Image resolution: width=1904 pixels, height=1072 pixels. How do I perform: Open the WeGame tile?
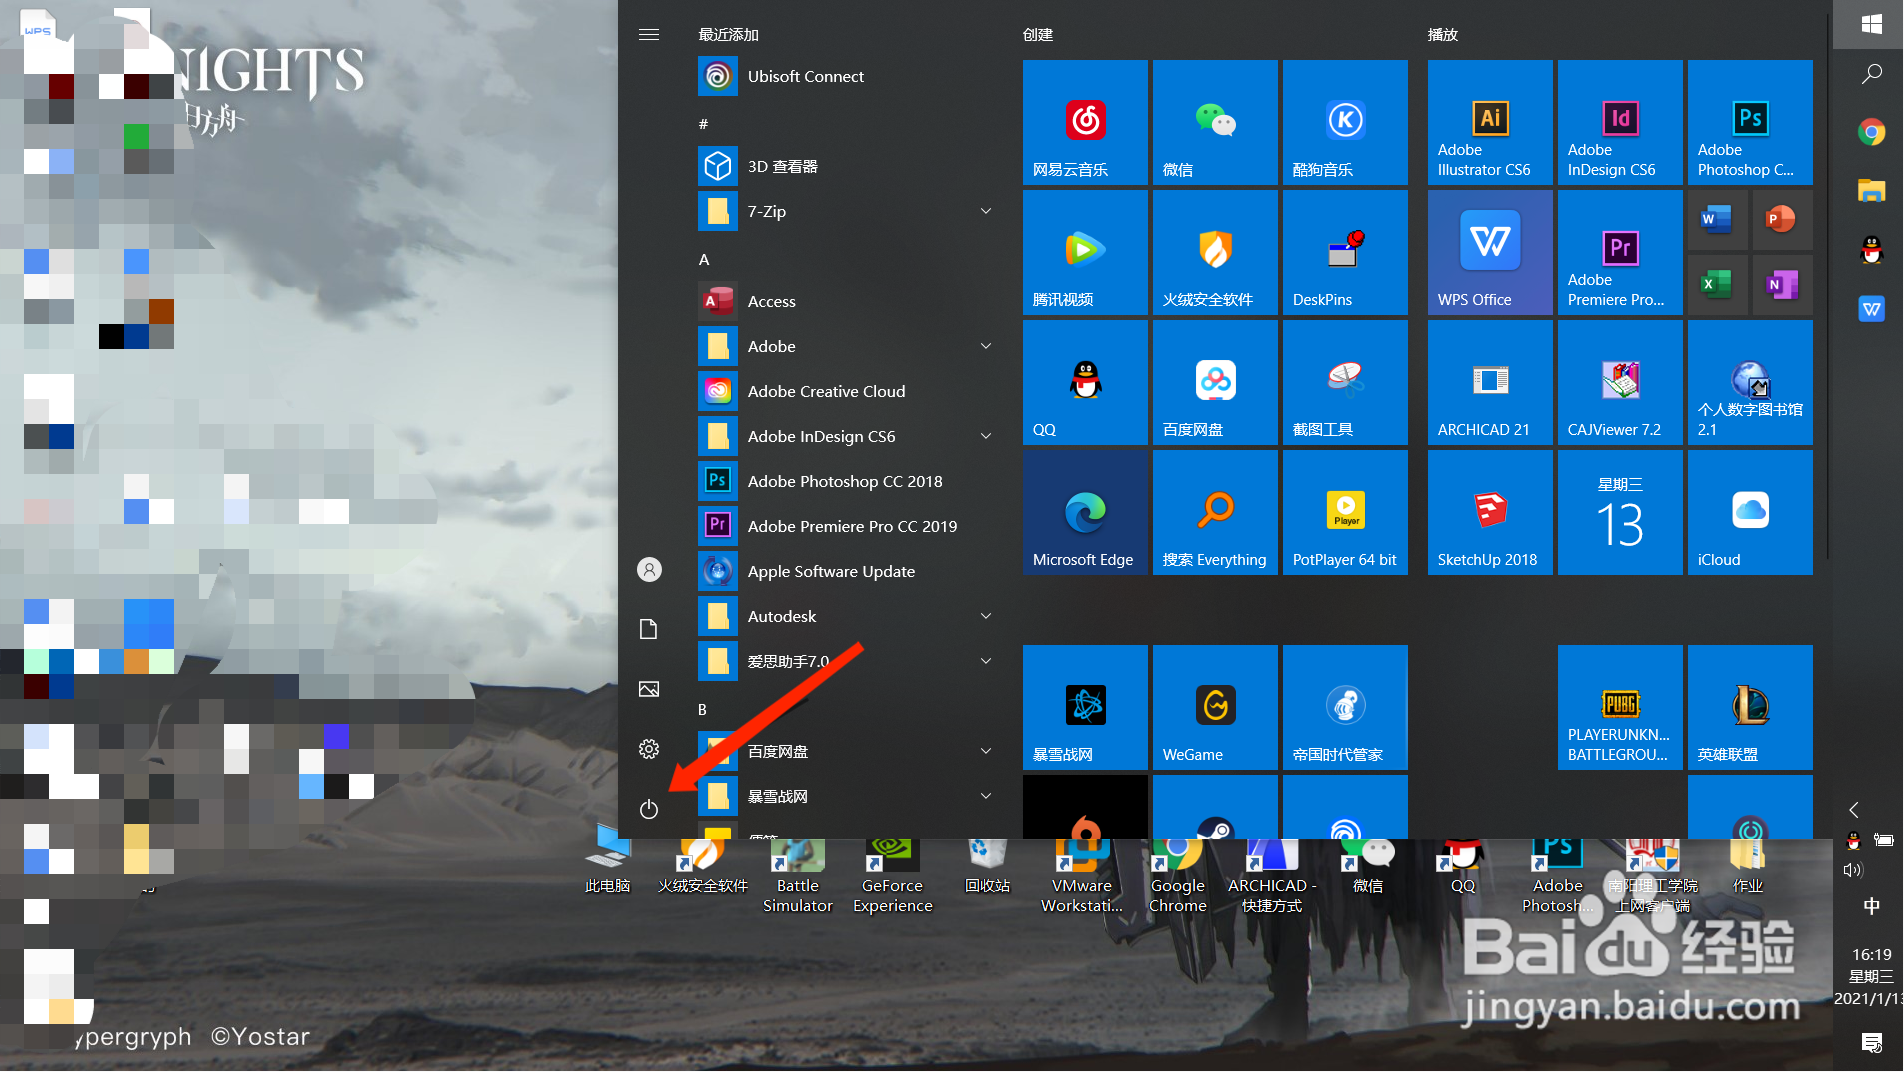pos(1215,707)
